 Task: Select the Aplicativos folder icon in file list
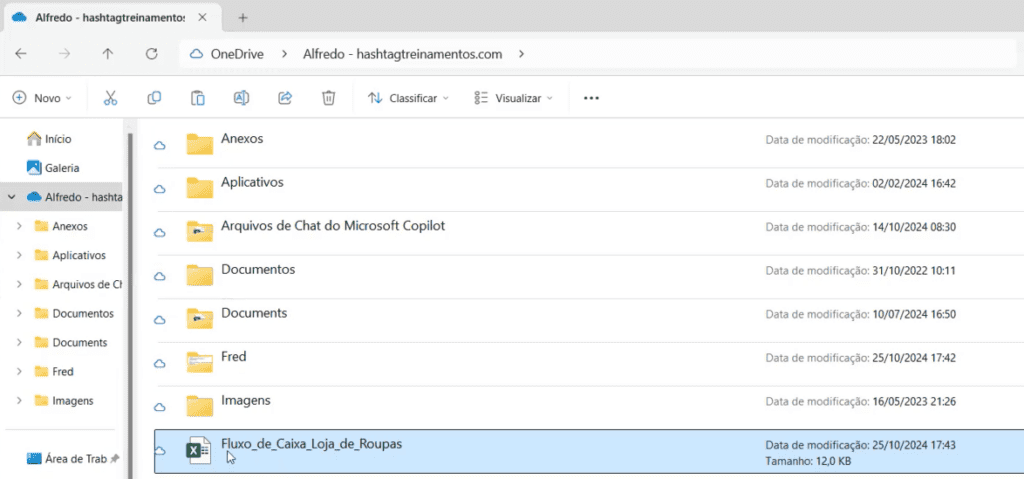click(x=200, y=188)
